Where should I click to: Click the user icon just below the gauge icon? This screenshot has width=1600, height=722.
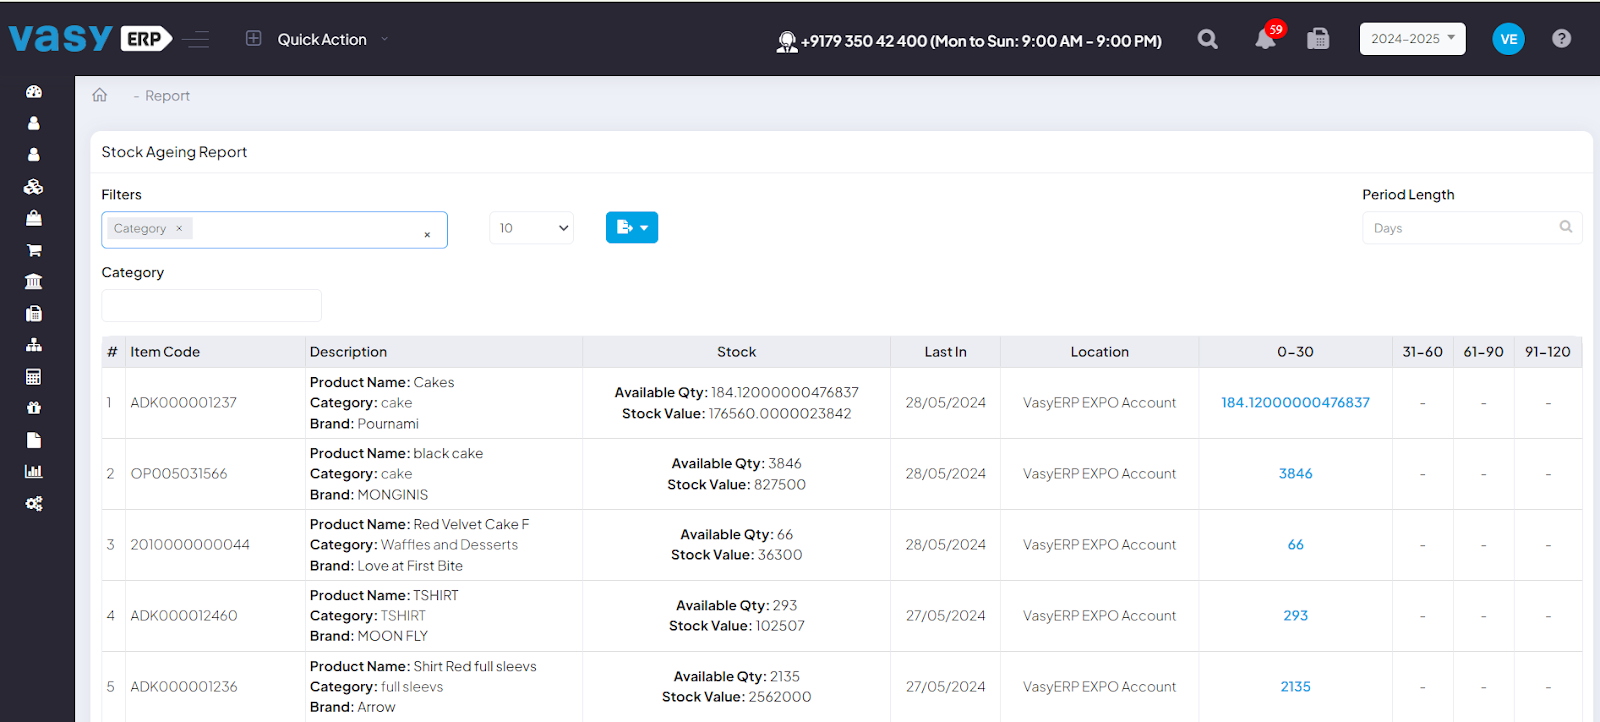click(34, 123)
